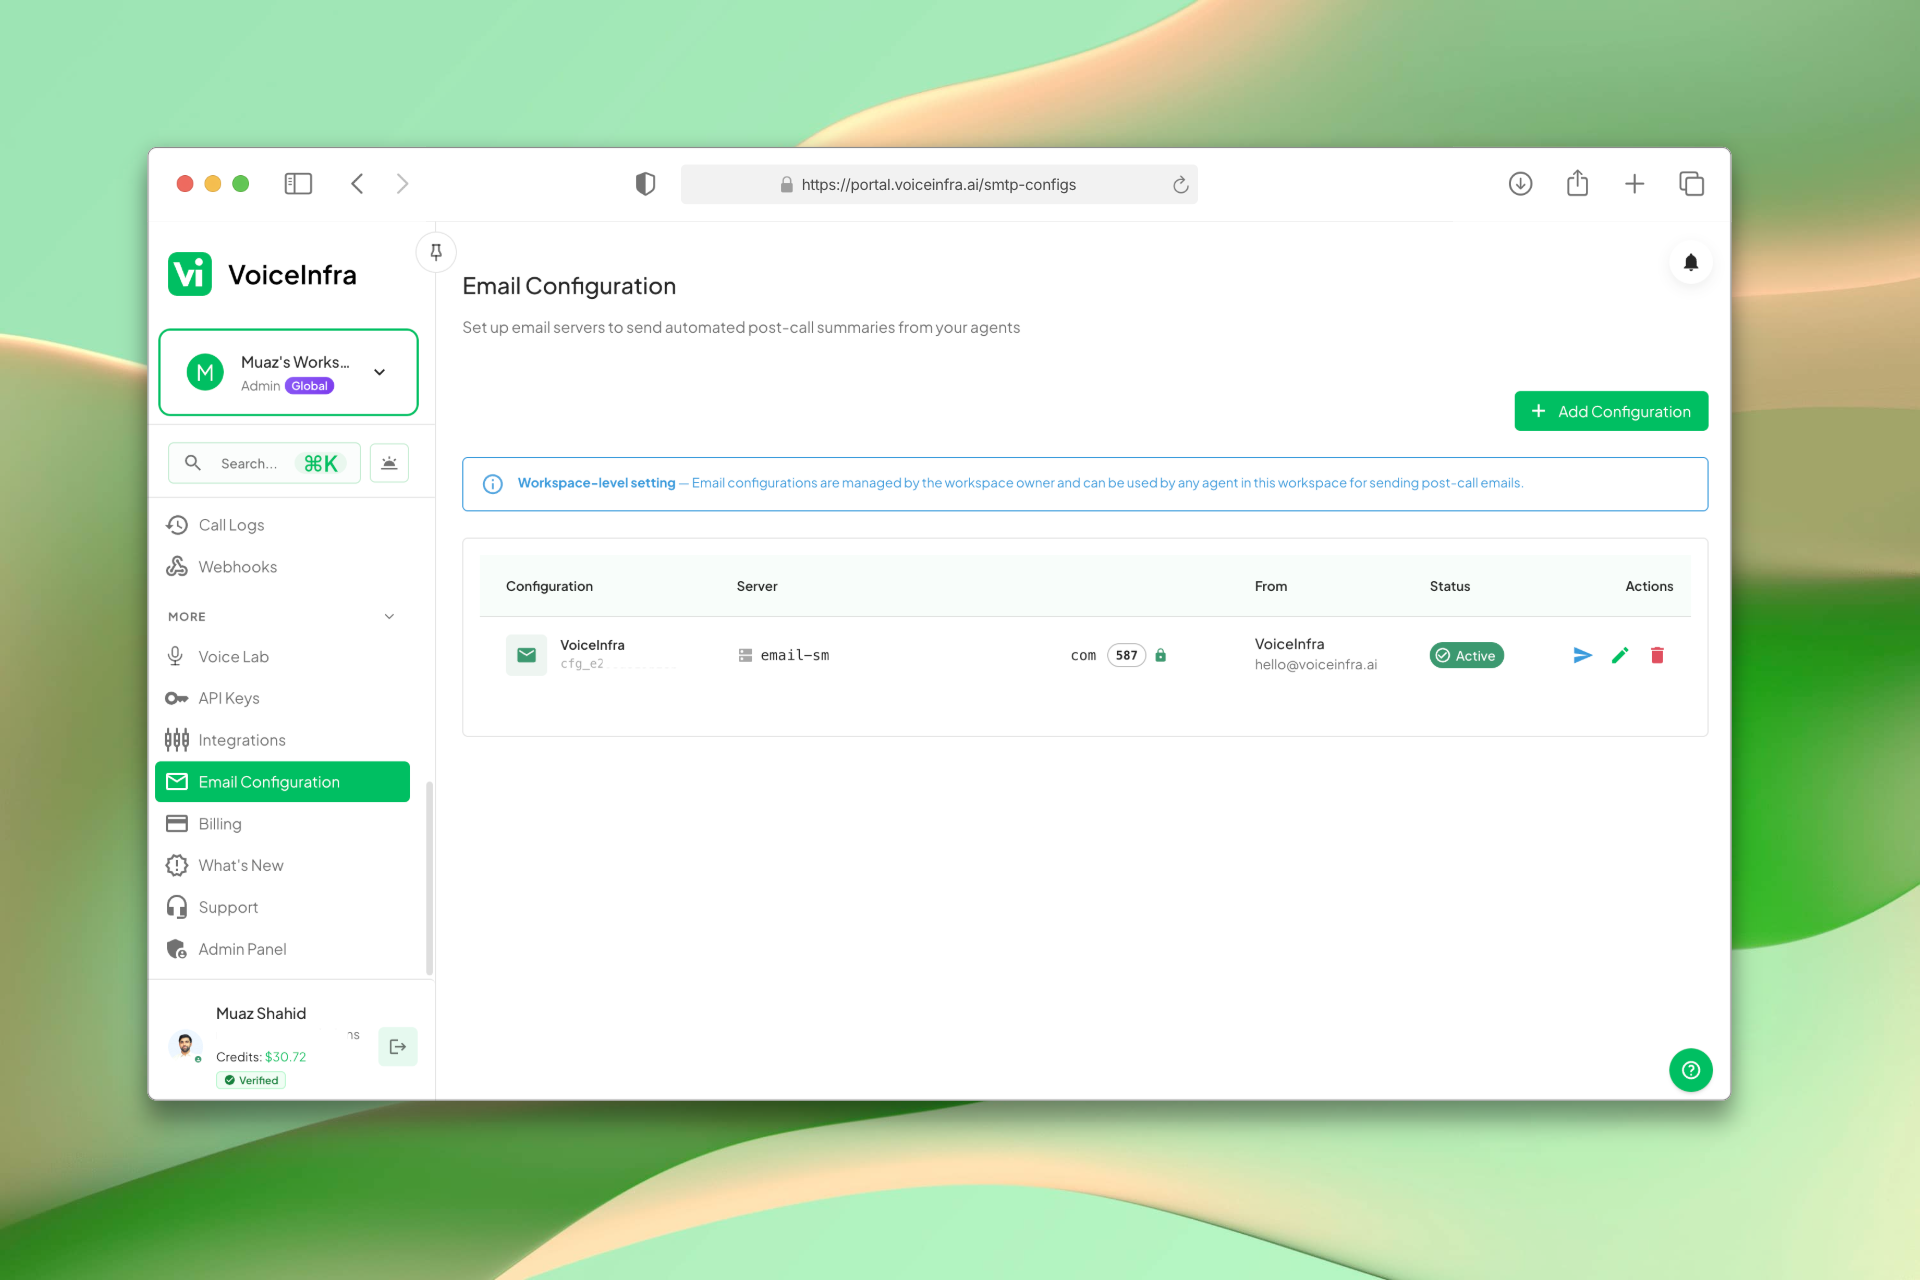
Task: Click Workspace-level setting text
Action: [596, 483]
